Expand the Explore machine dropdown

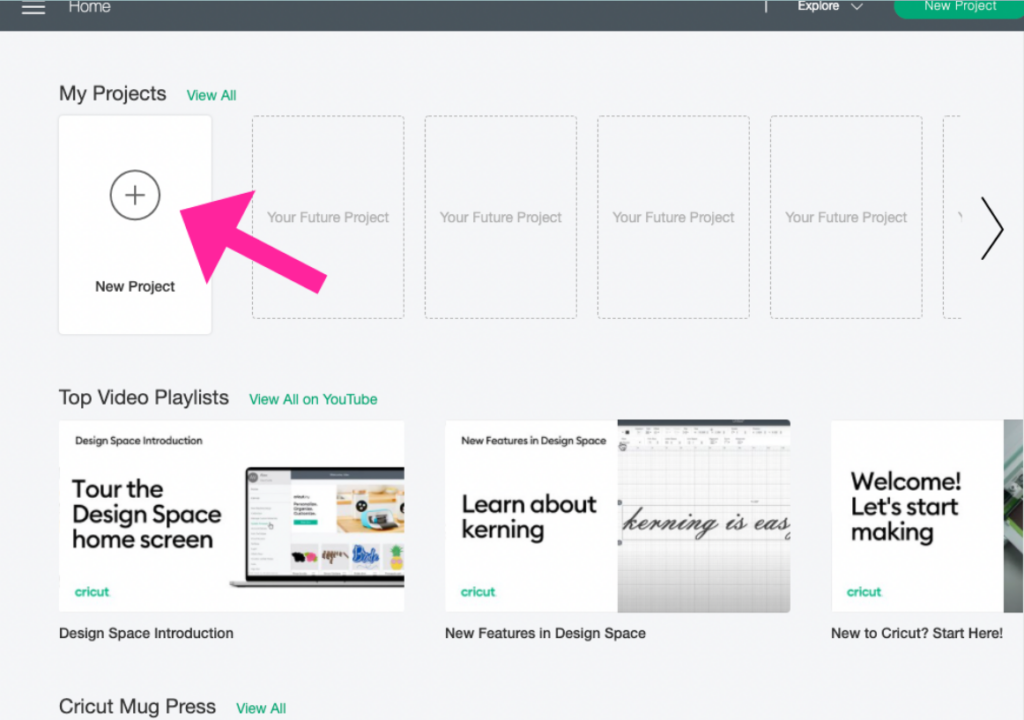coord(829,7)
